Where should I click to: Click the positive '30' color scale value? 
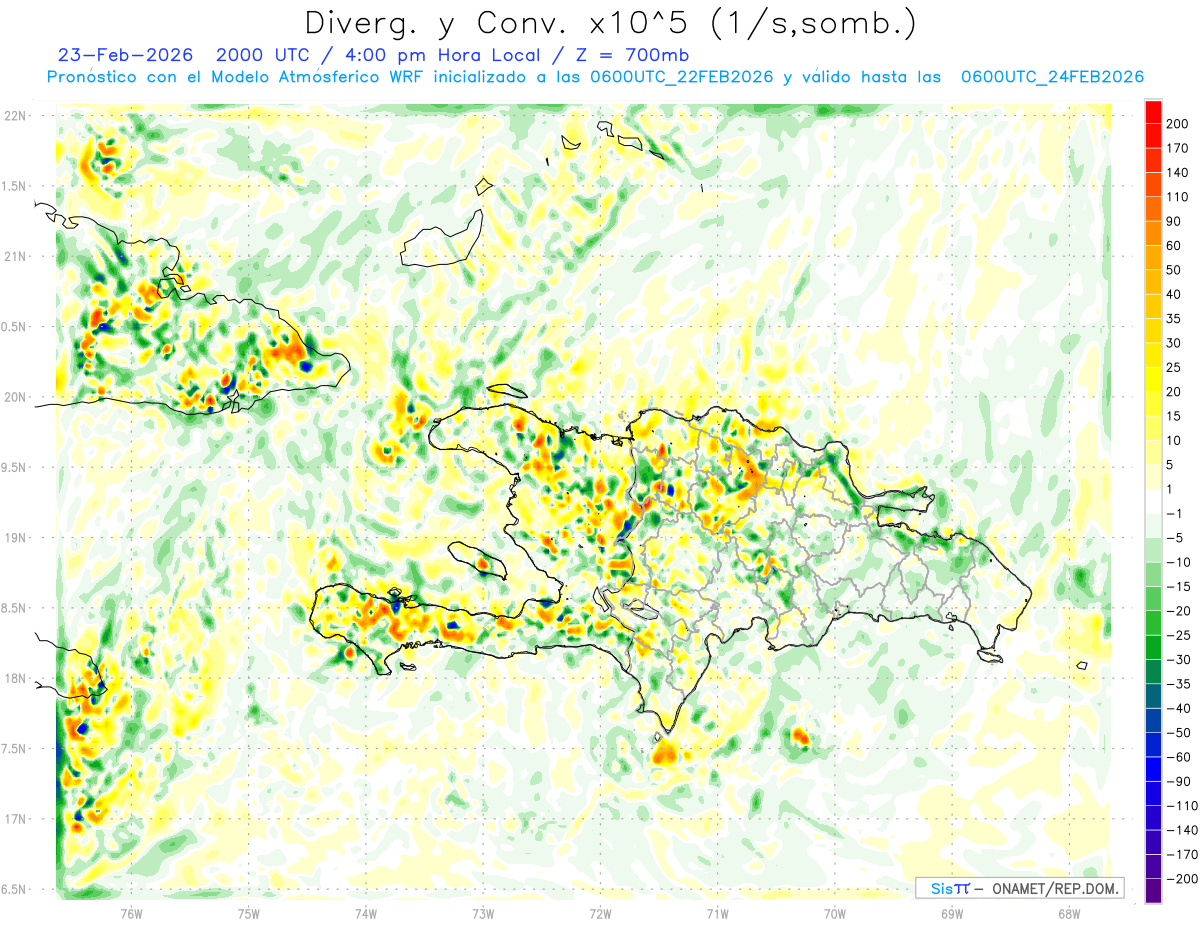point(1174,343)
